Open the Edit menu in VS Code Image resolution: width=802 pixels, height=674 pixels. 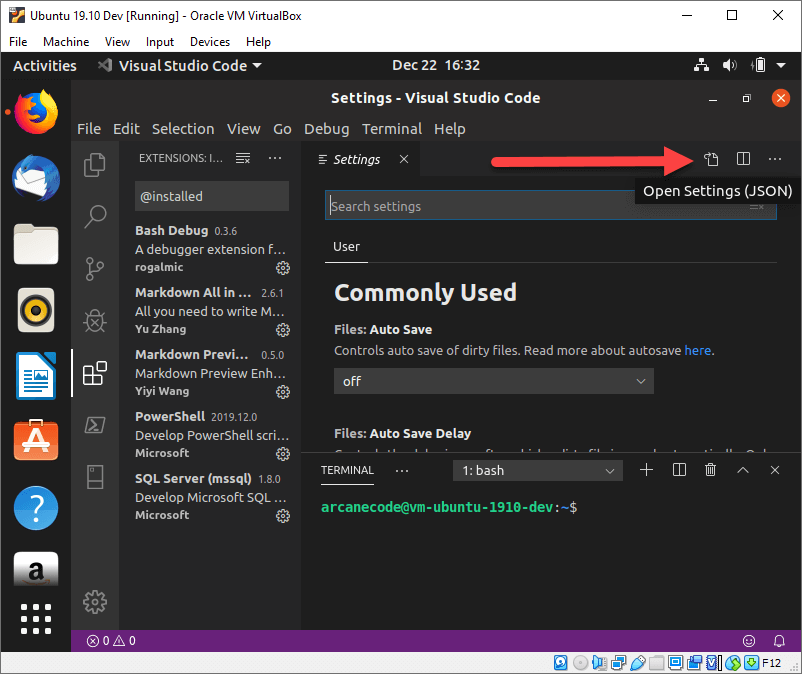tap(126, 129)
